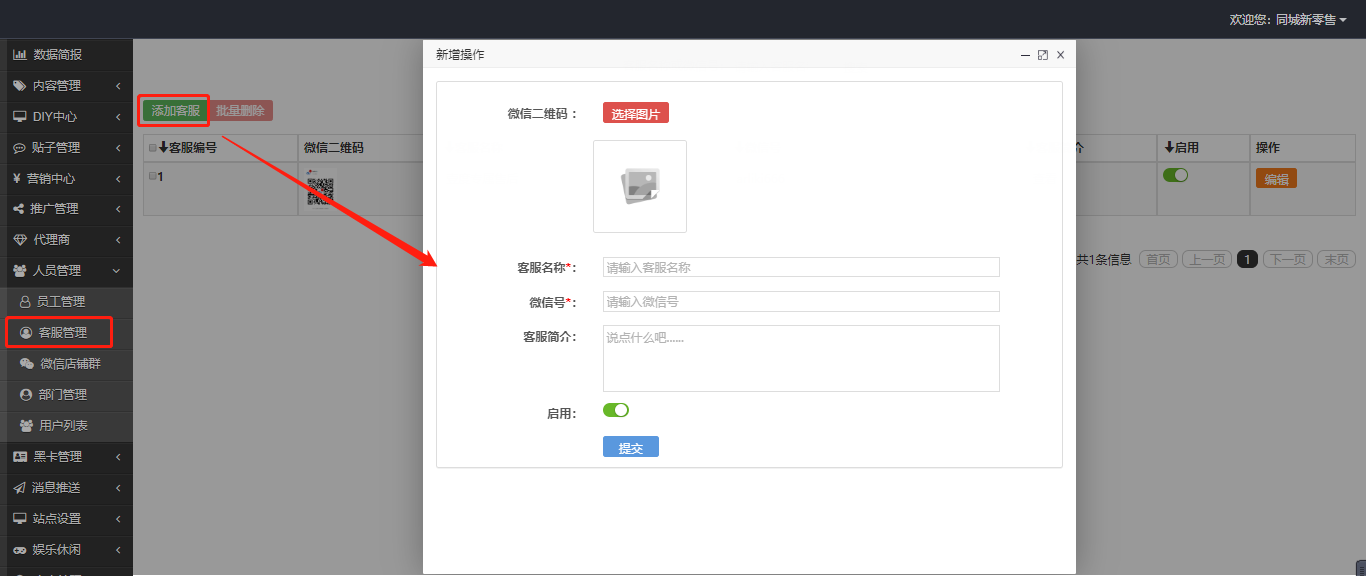Click the 提交 submit button
This screenshot has width=1366, height=576.
[631, 447]
